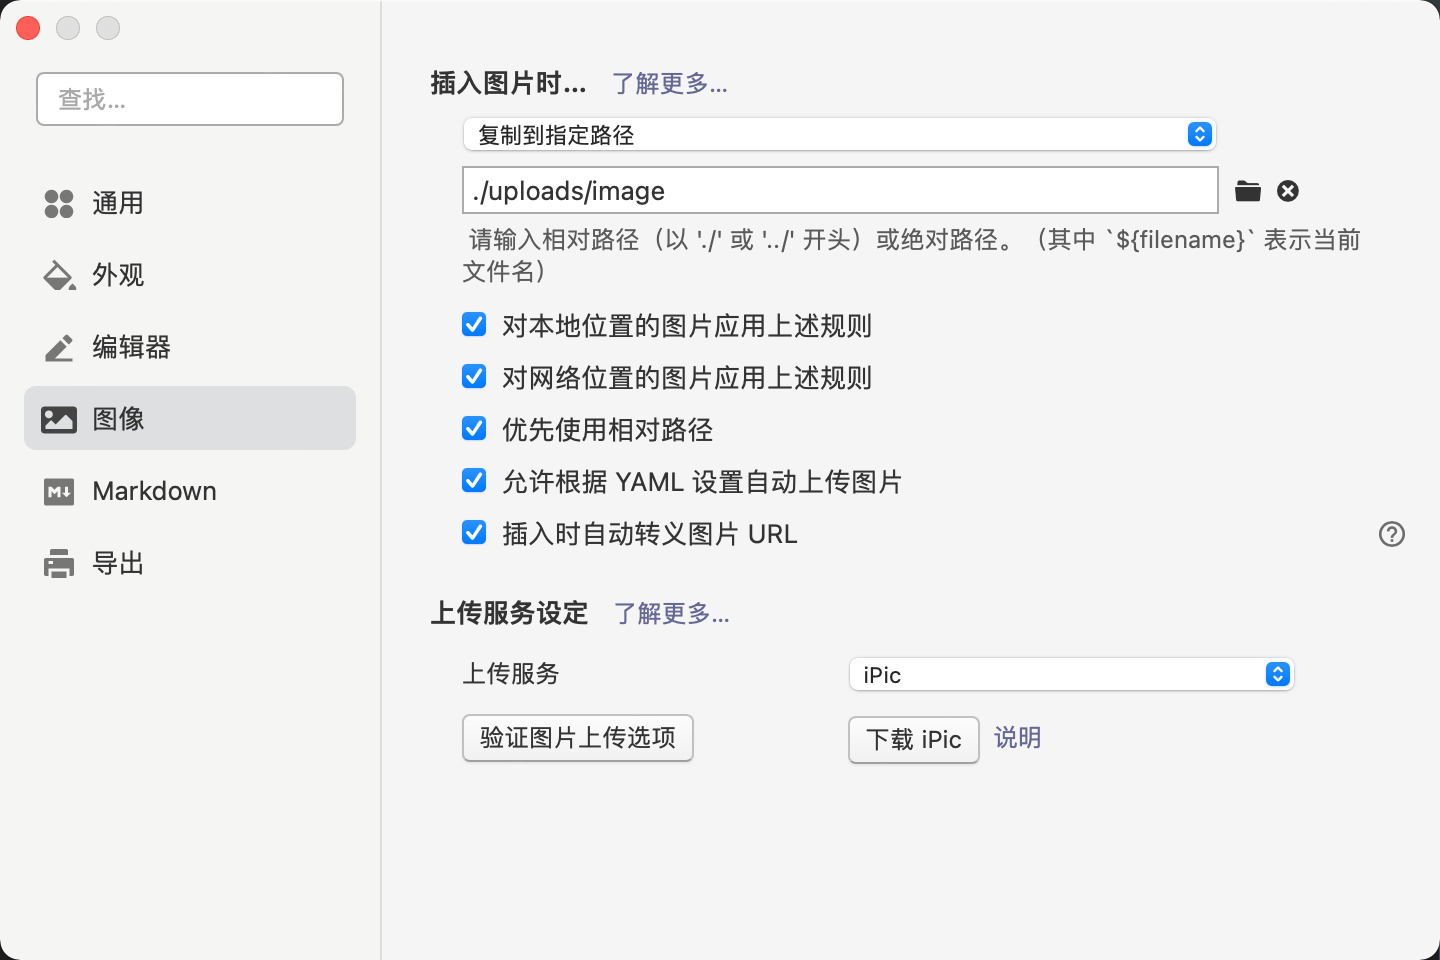Expand the 复制到指定路径 dropdown
This screenshot has height=960, width=1440.
point(839,135)
